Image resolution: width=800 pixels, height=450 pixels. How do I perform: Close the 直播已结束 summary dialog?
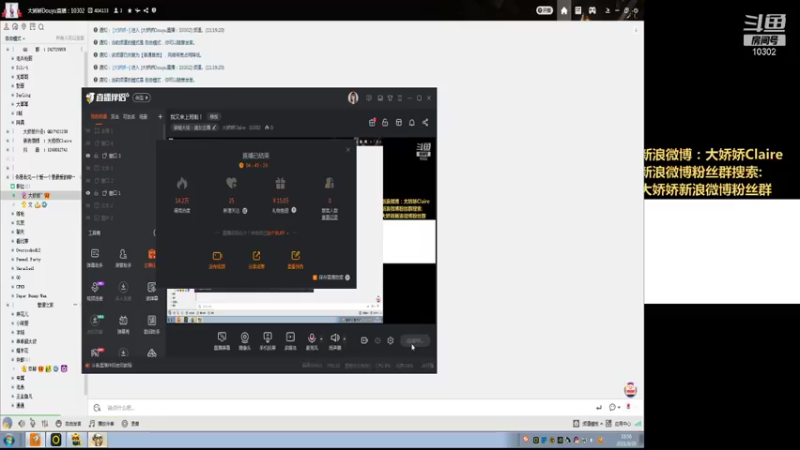tap(348, 149)
